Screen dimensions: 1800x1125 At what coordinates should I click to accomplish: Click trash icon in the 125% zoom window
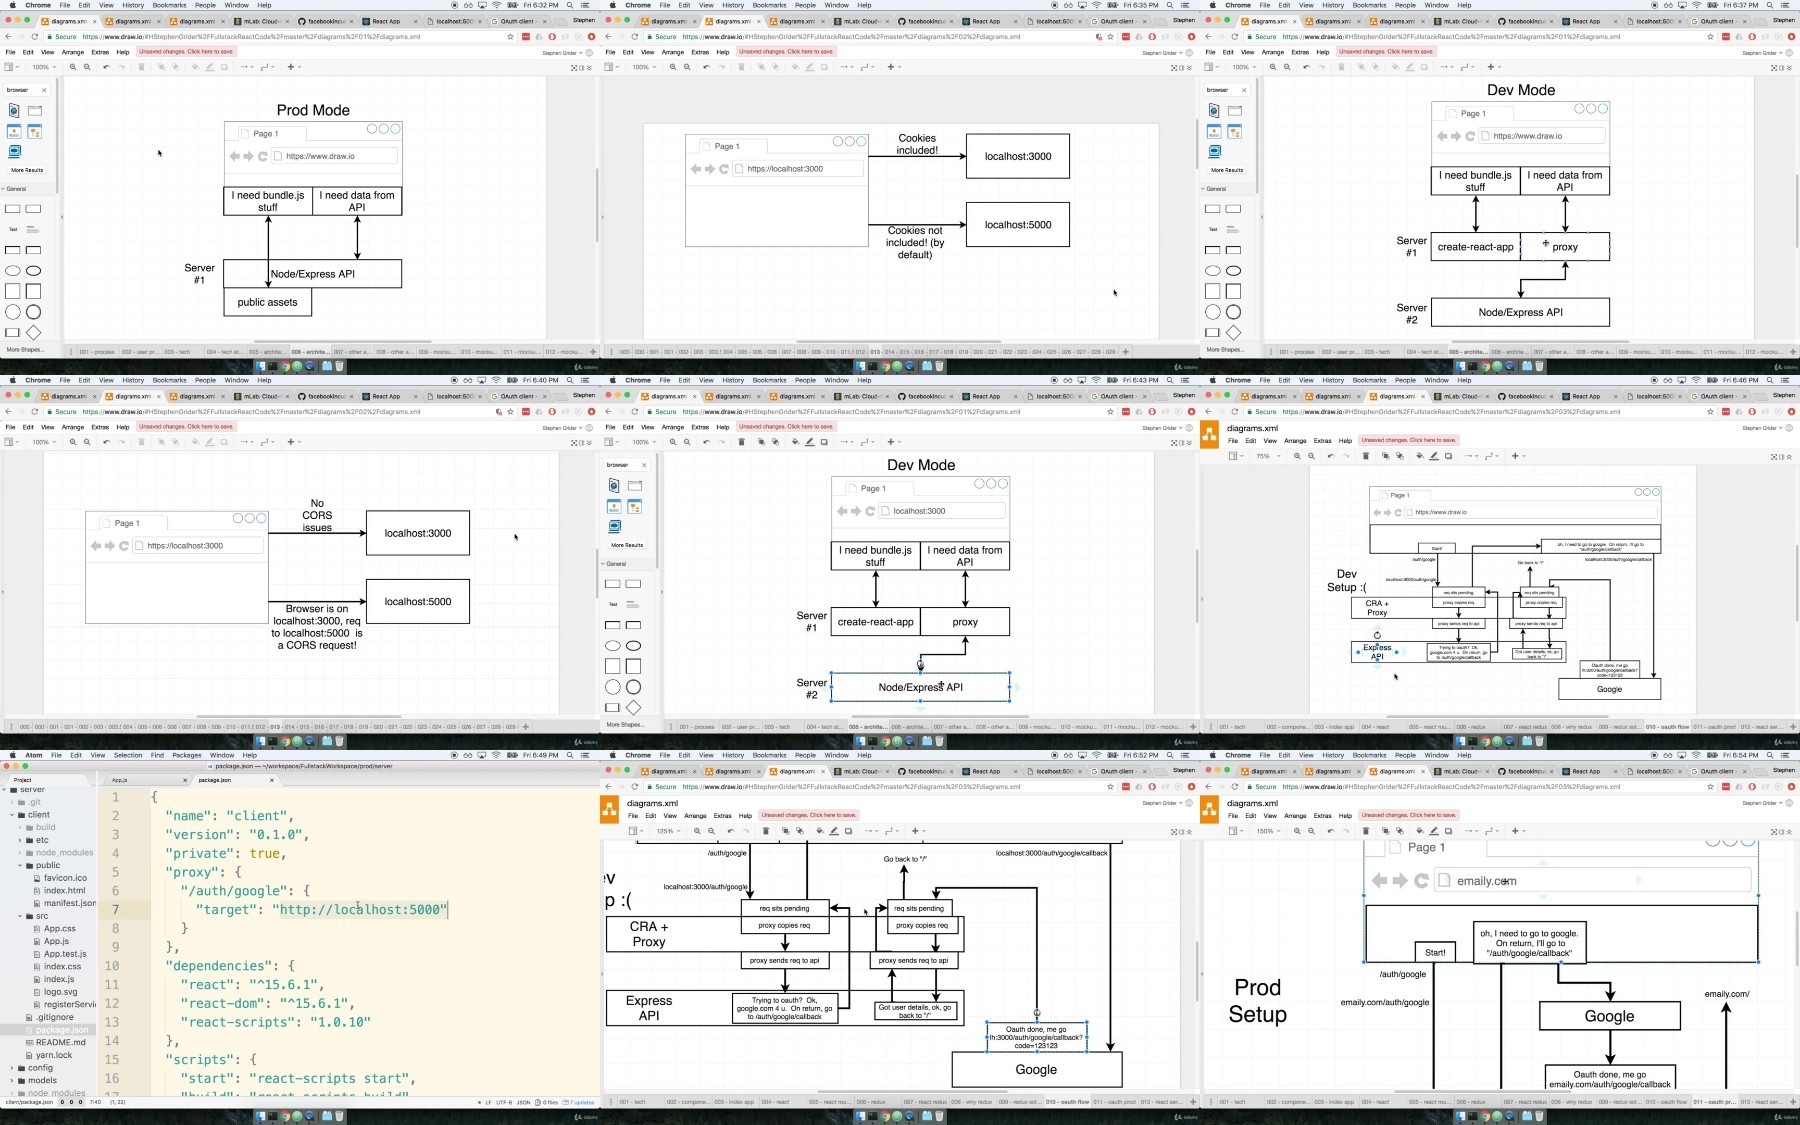click(x=766, y=831)
